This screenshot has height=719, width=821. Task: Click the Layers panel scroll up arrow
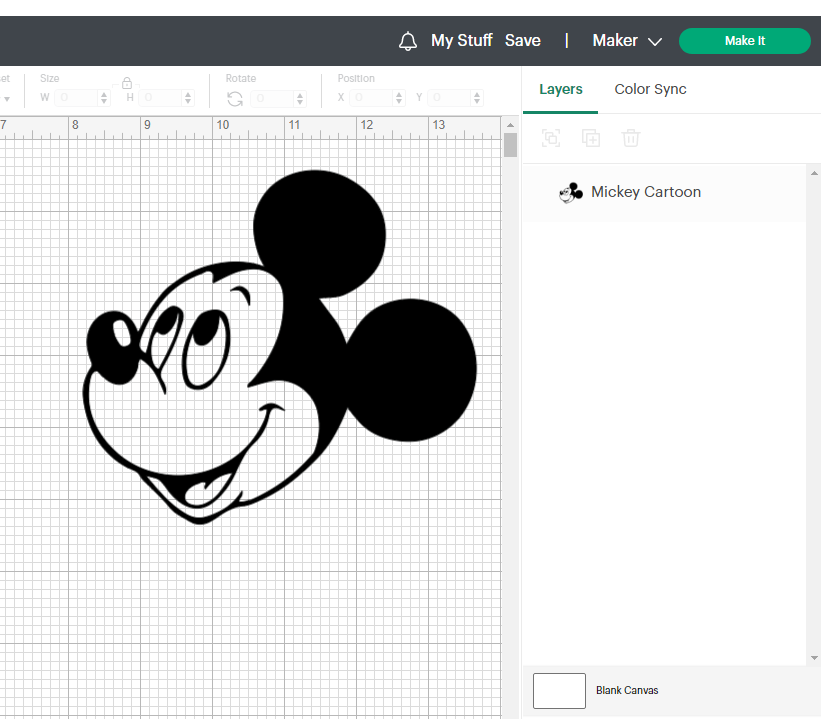[x=814, y=173]
